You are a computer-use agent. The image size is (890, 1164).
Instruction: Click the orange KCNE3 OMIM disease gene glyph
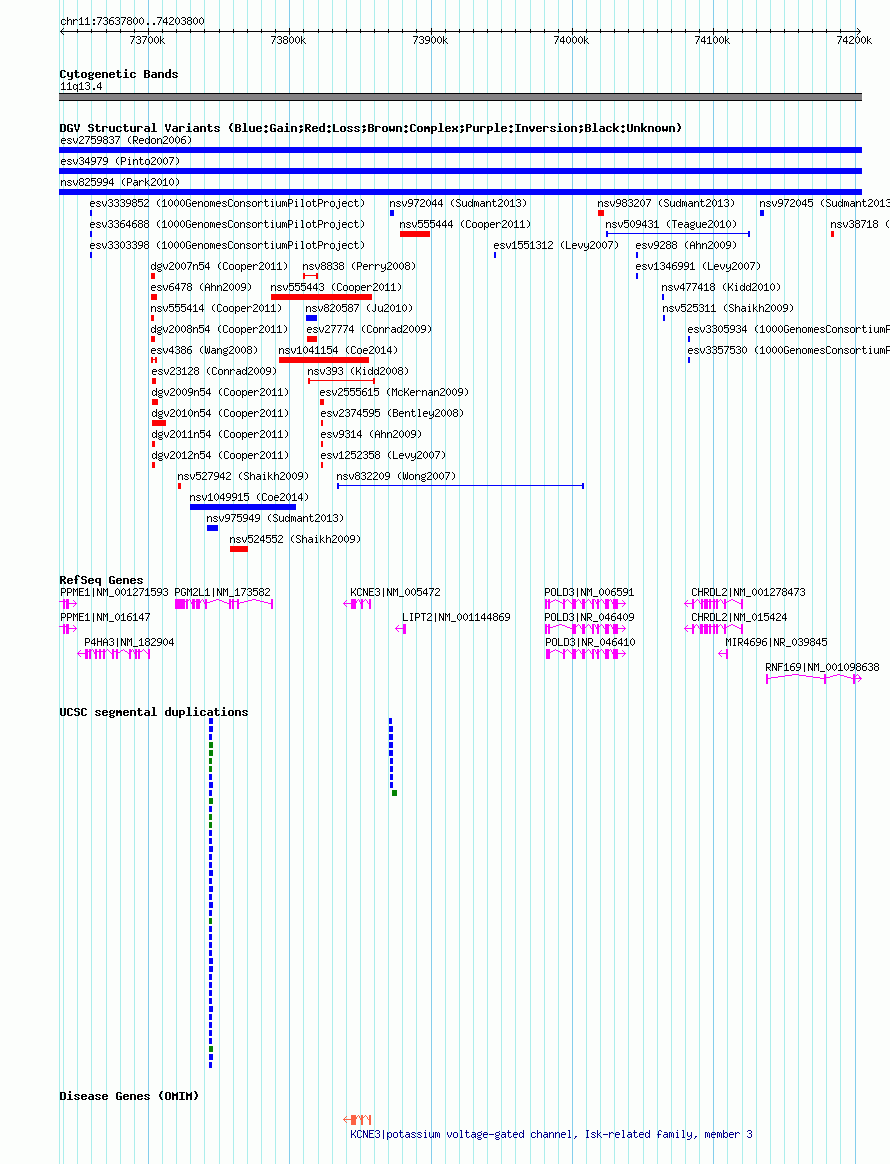click(x=358, y=1119)
